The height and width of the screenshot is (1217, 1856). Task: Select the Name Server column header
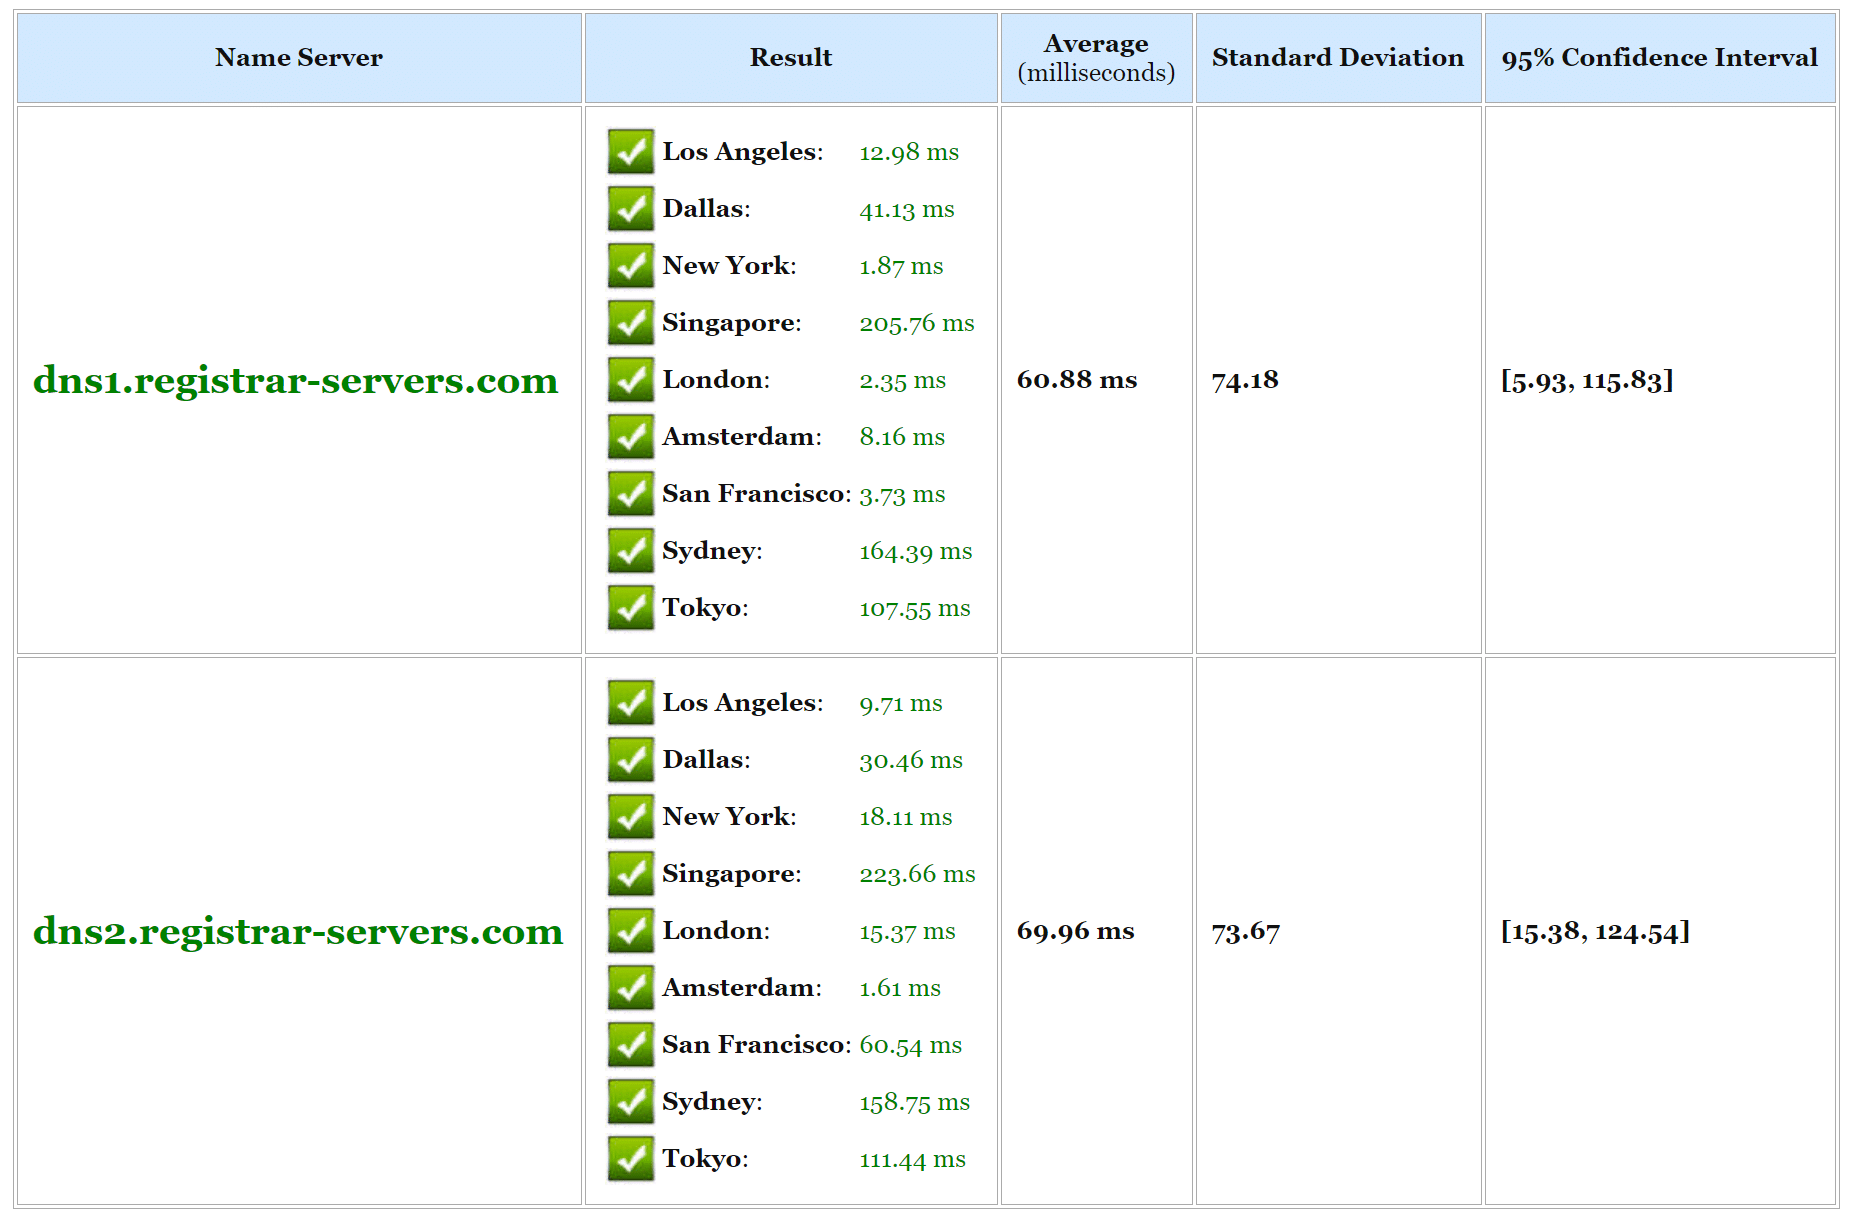[x=298, y=57]
